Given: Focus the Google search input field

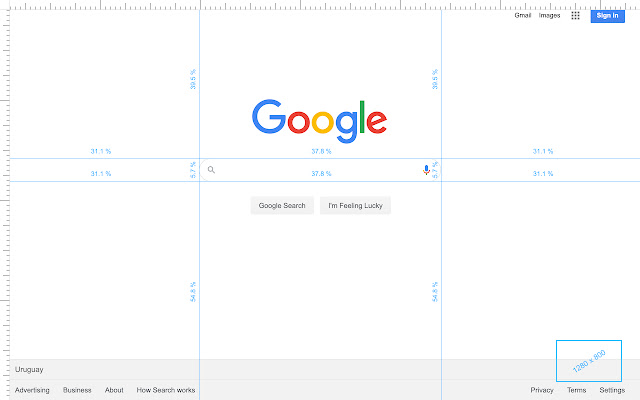Looking at the screenshot, I should coord(320,170).
